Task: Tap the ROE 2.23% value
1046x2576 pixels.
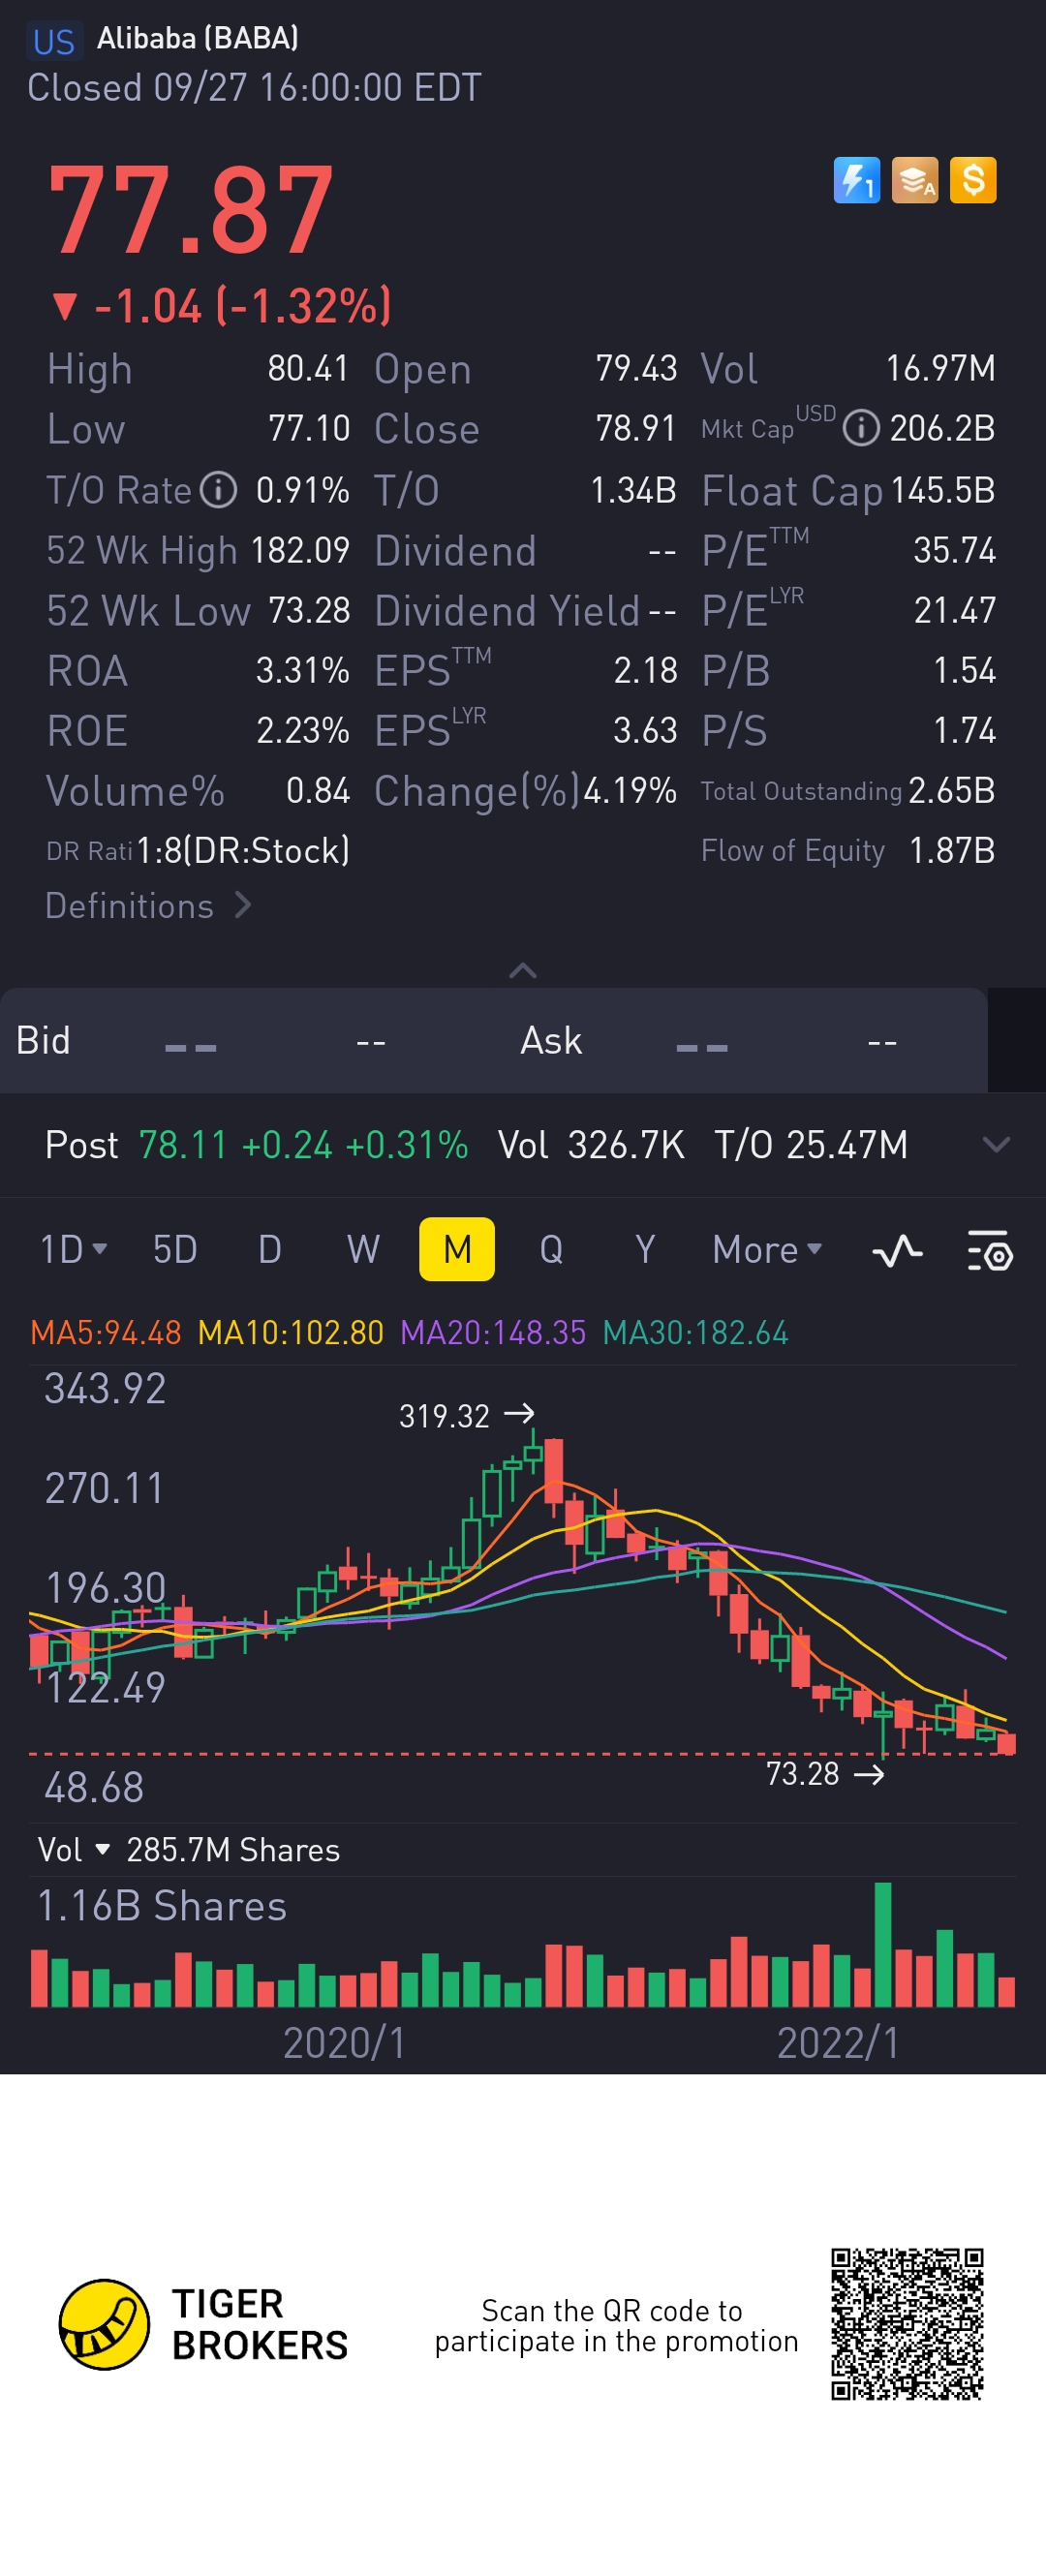Action: coord(303,730)
